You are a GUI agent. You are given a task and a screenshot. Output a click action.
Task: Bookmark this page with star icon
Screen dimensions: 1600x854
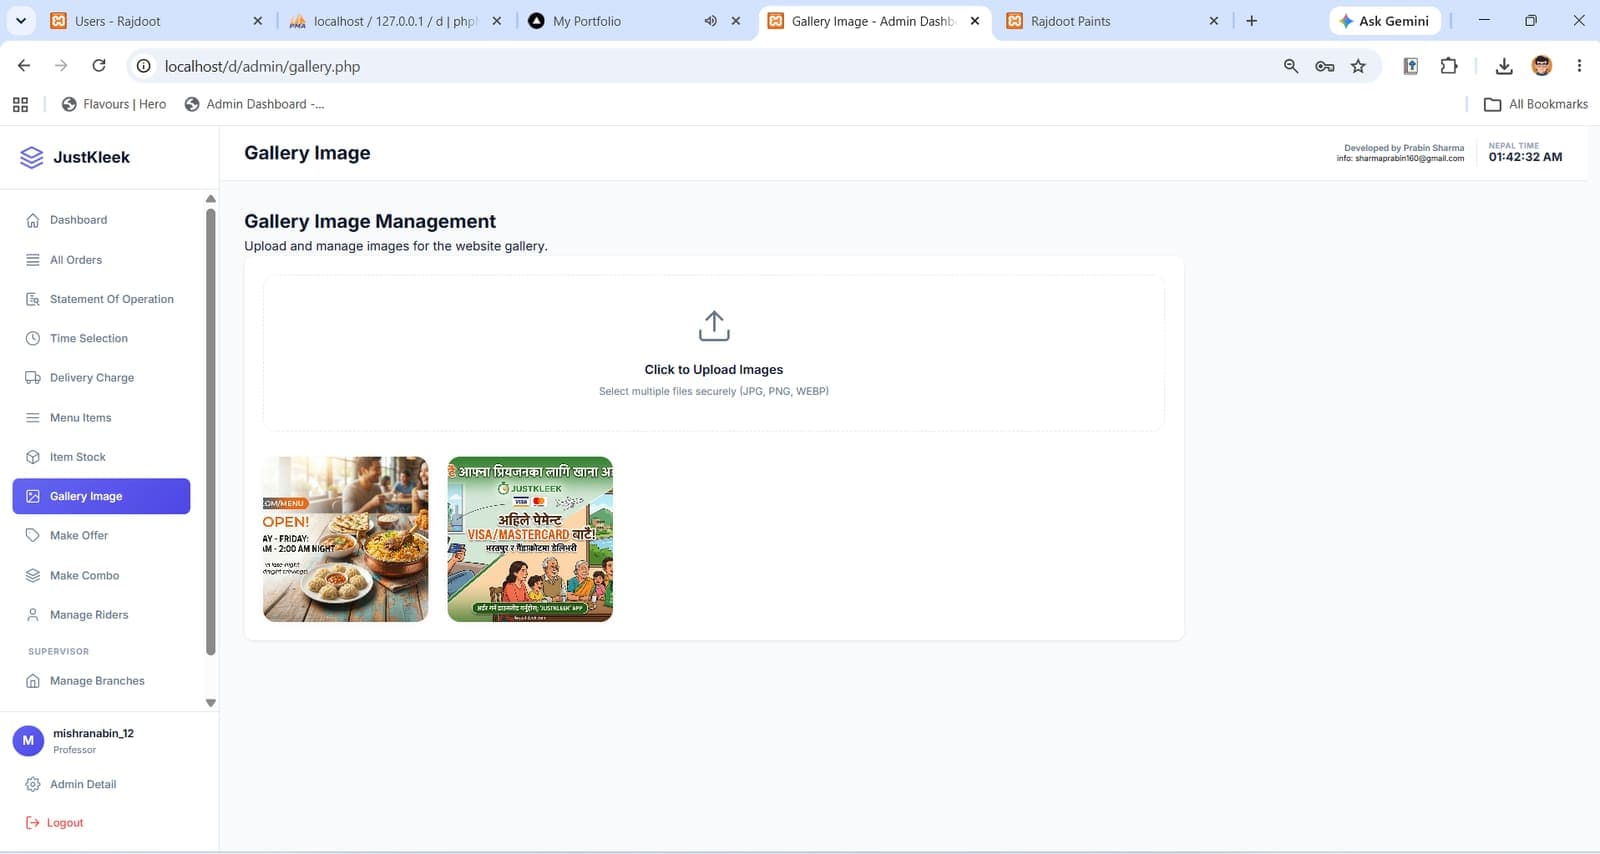tap(1358, 66)
